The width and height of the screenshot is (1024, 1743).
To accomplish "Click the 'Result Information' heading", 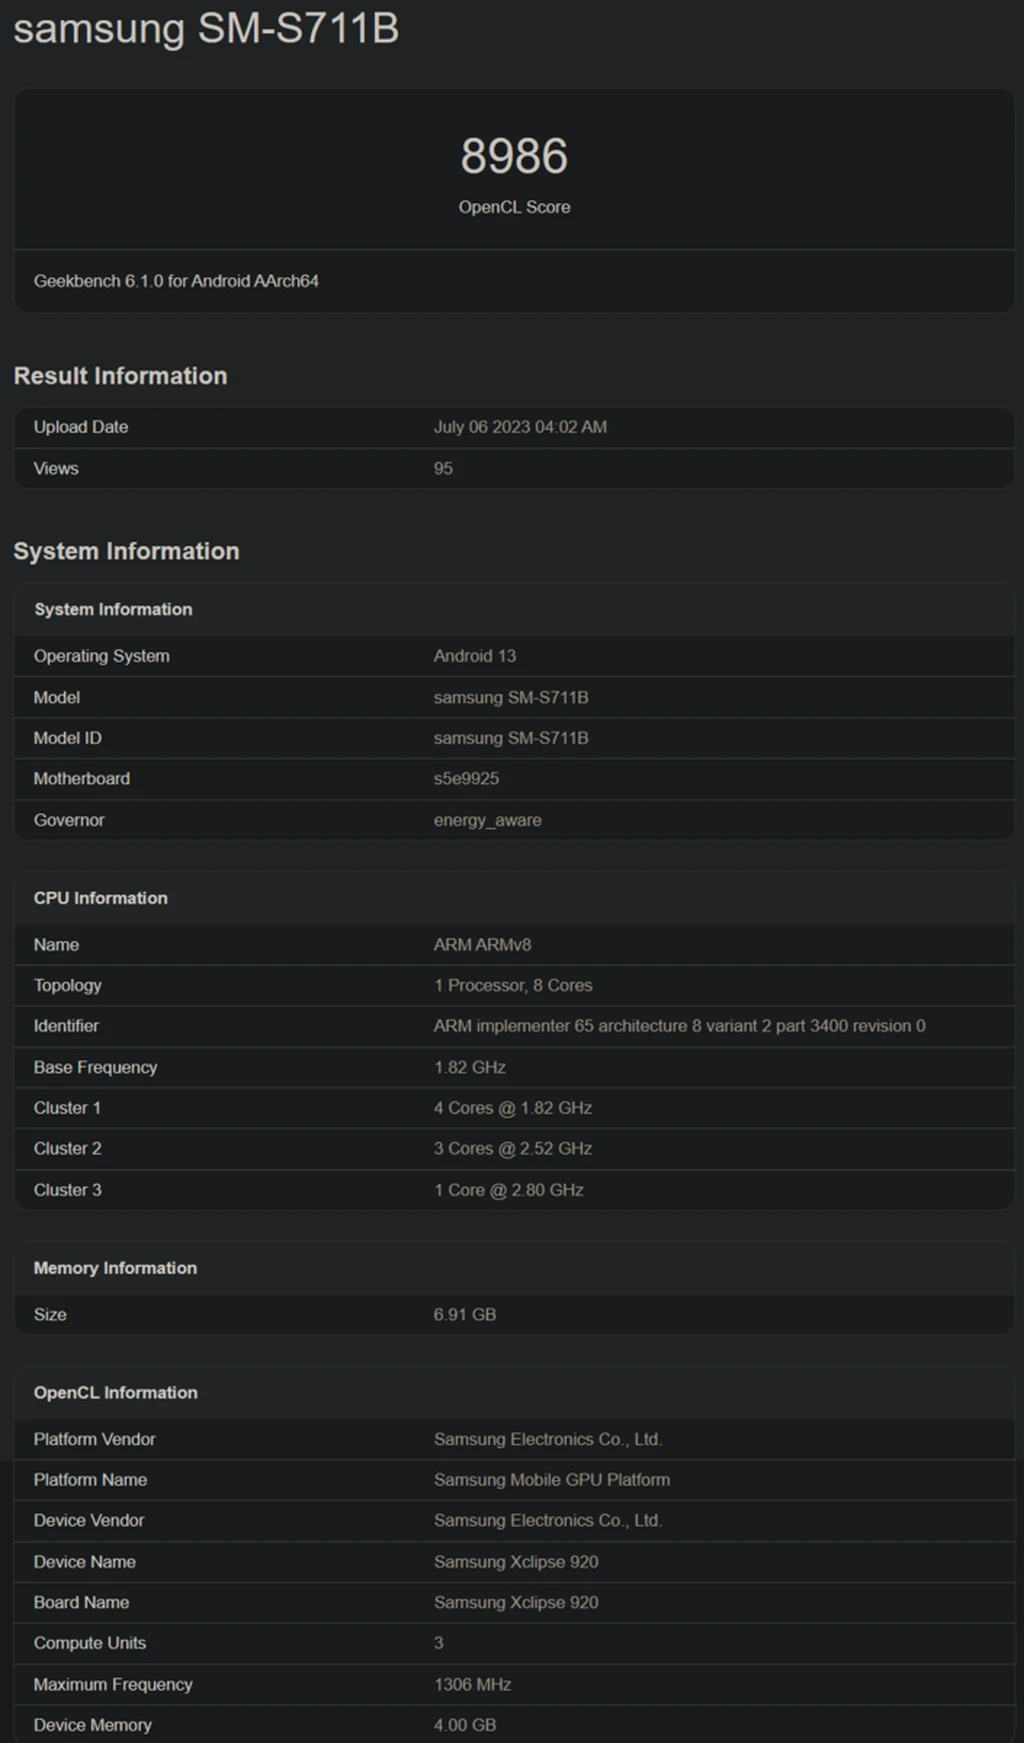I will pyautogui.click(x=120, y=376).
